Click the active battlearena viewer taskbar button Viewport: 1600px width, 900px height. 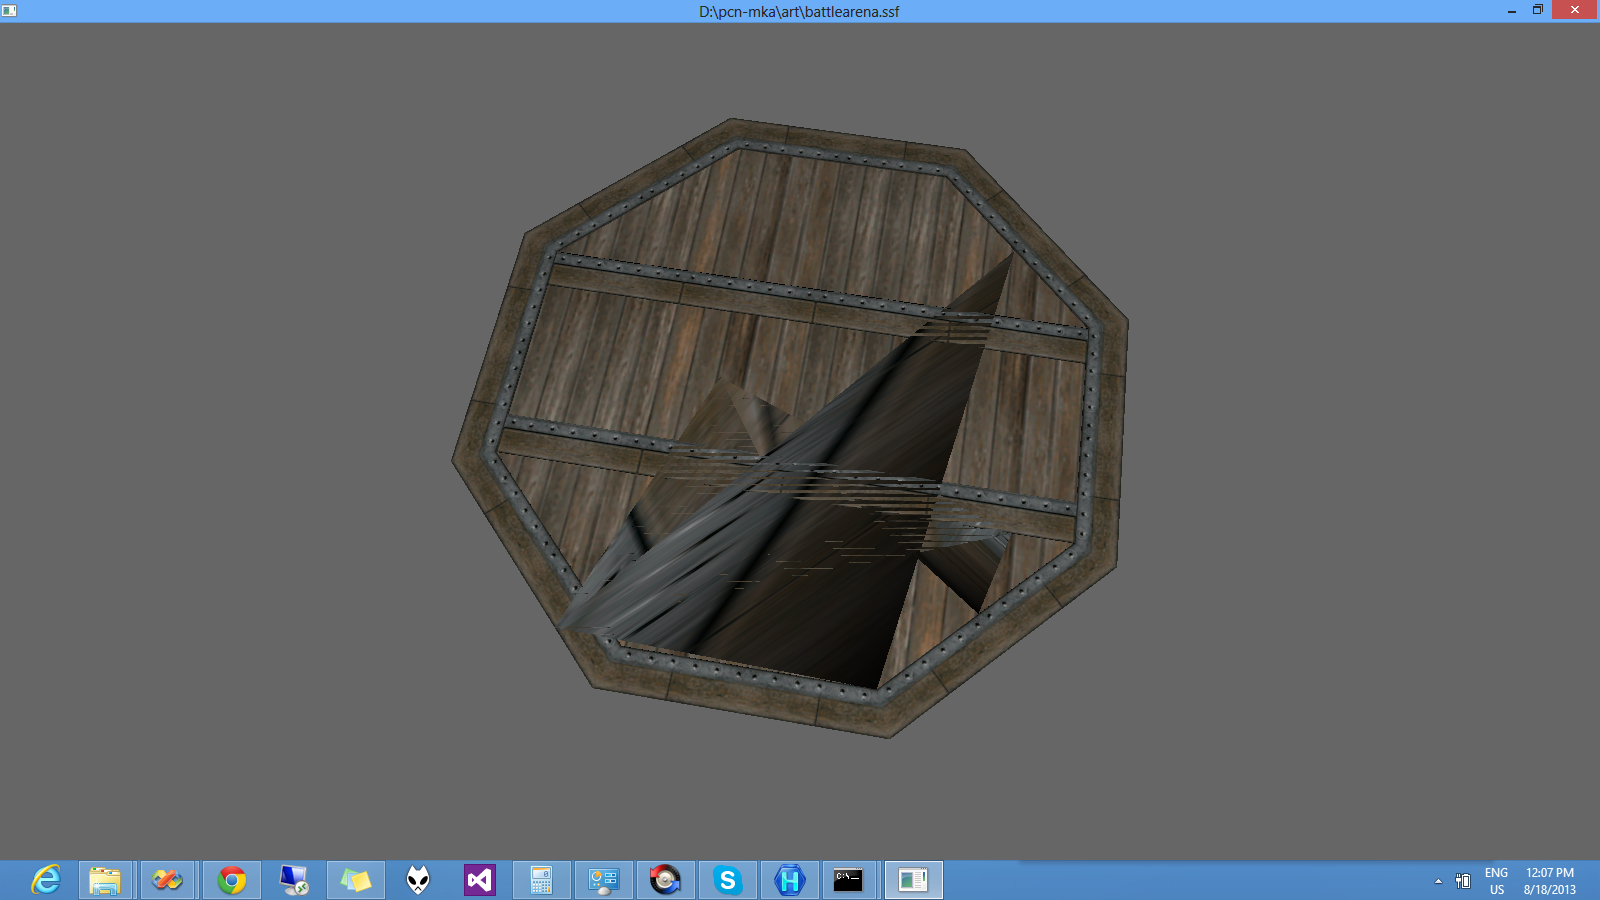pyautogui.click(x=913, y=880)
